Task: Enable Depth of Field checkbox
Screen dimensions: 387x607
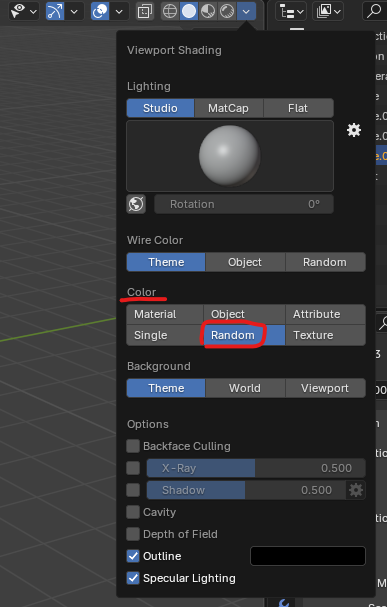Action: click(x=133, y=534)
